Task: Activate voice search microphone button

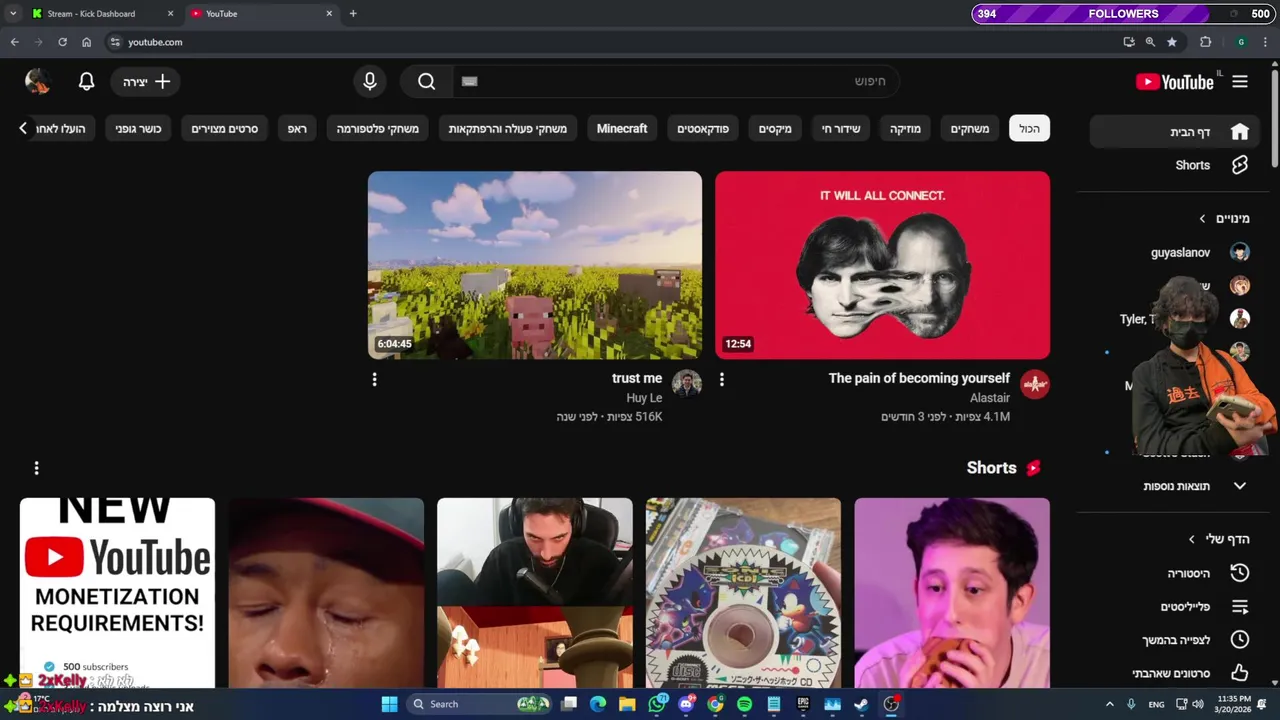Action: [370, 82]
